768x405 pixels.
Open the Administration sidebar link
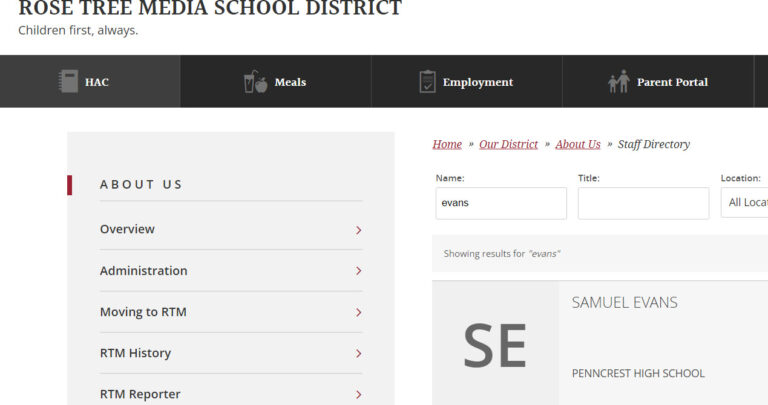click(144, 271)
